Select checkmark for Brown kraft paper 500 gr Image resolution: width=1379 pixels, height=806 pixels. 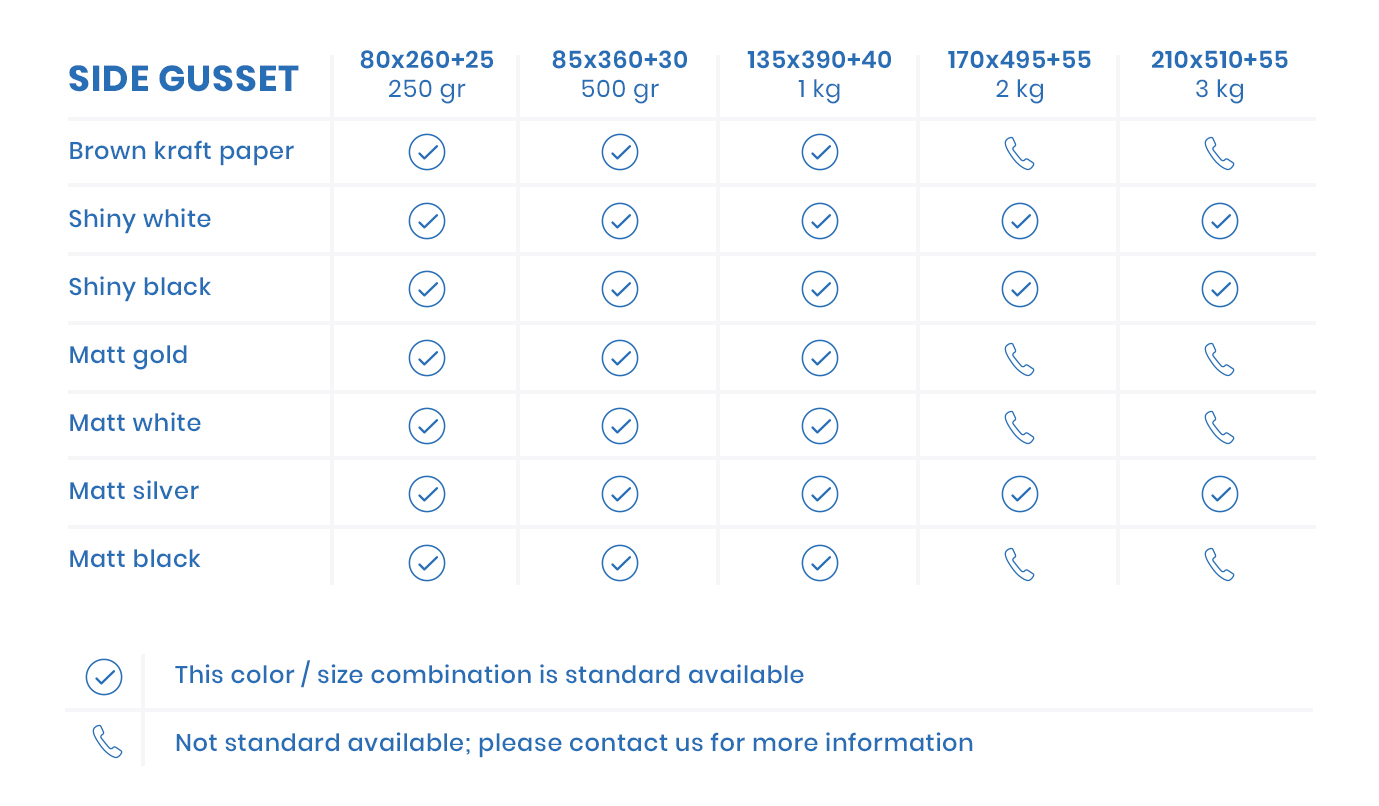(620, 152)
